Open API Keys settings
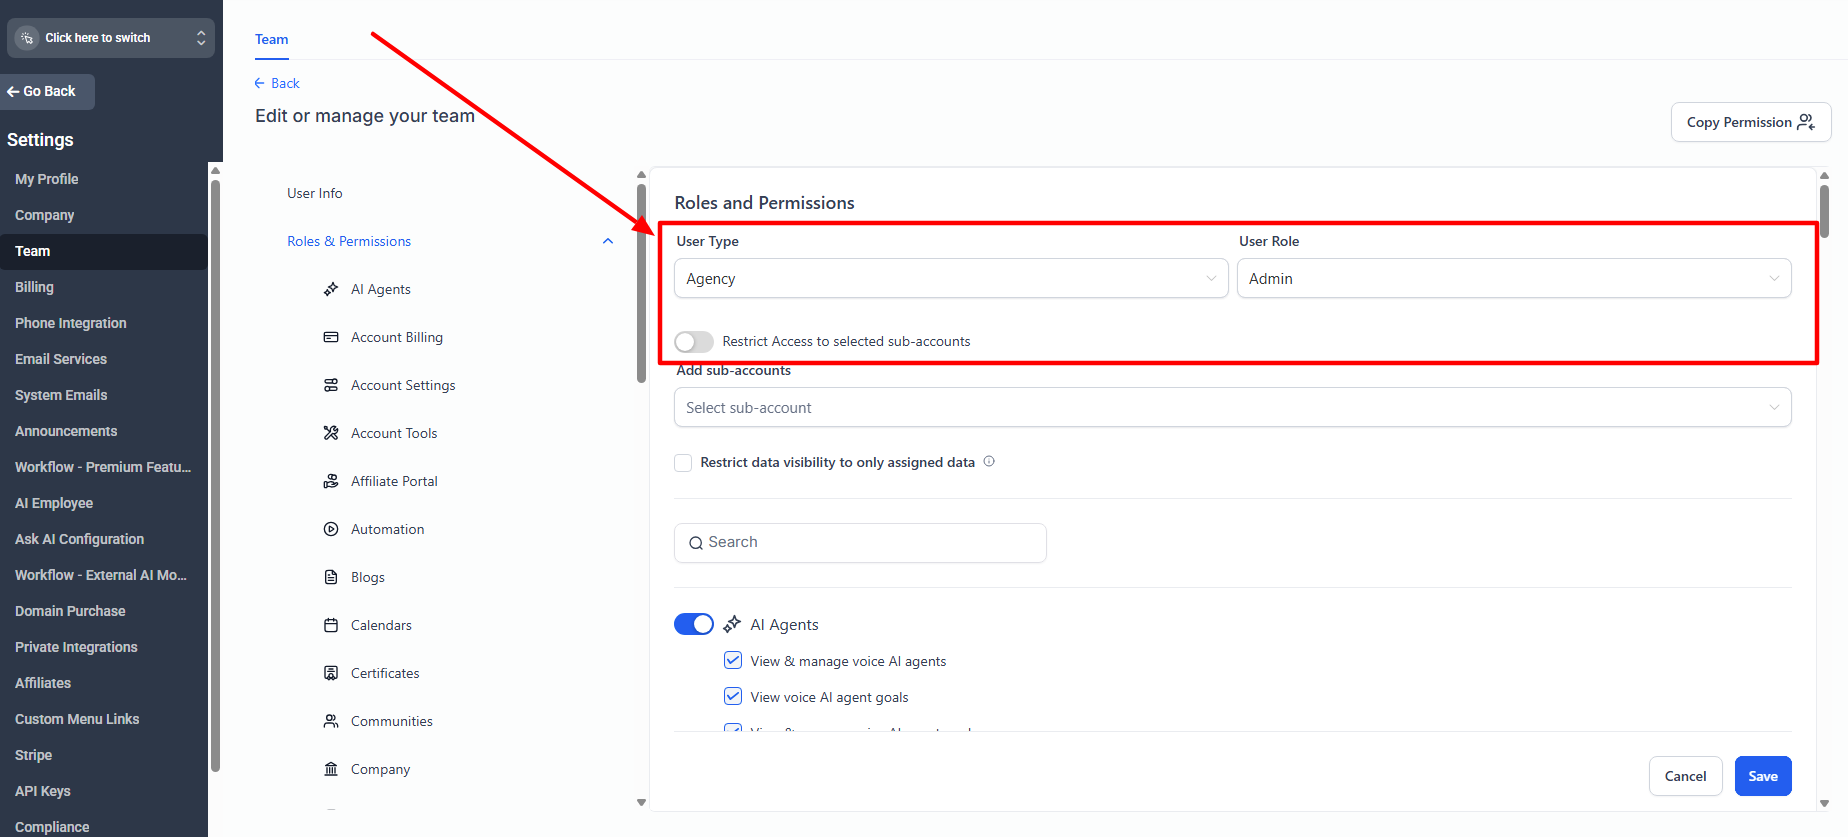This screenshot has width=1848, height=837. pos(43,791)
